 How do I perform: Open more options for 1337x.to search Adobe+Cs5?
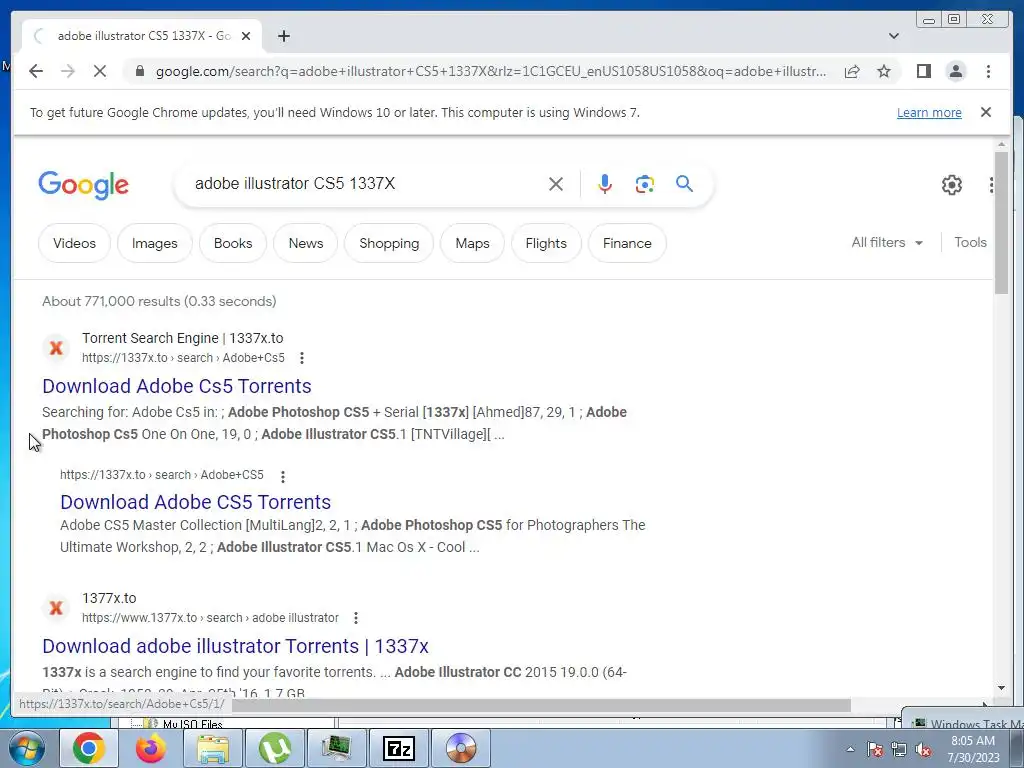[301, 358]
